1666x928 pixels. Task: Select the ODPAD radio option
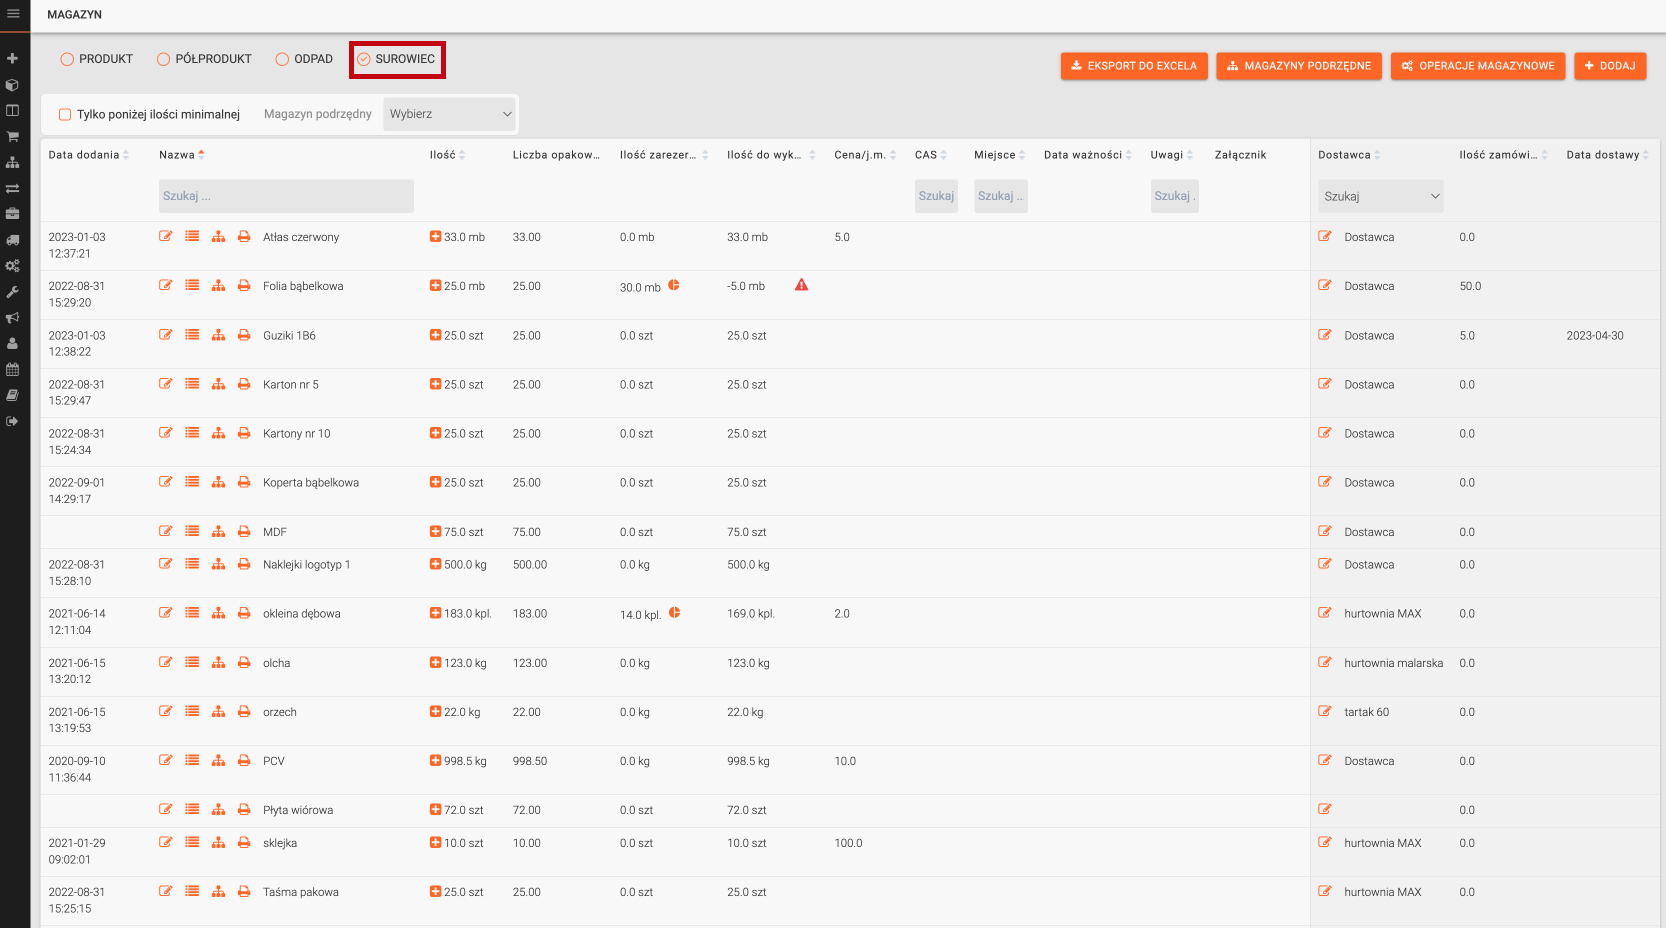283,59
